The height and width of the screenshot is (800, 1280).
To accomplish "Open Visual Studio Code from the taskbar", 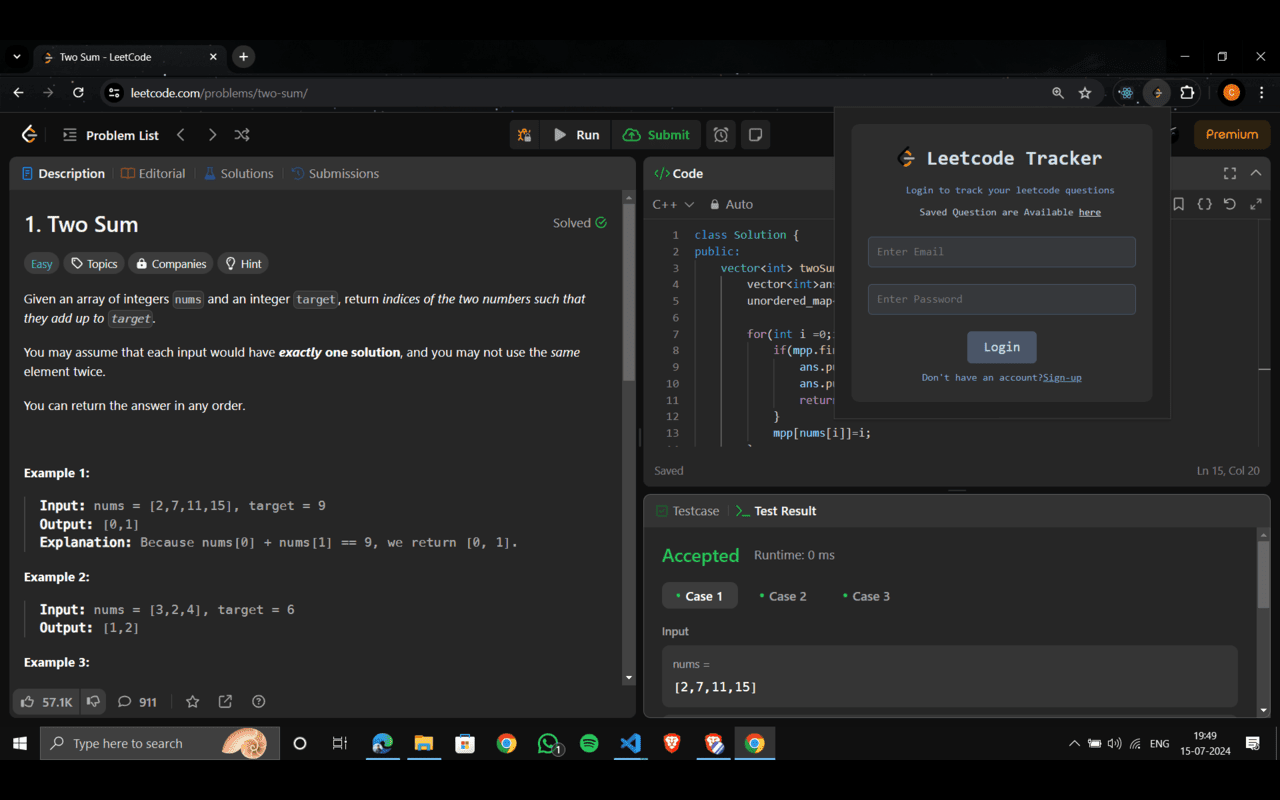I will click(630, 743).
